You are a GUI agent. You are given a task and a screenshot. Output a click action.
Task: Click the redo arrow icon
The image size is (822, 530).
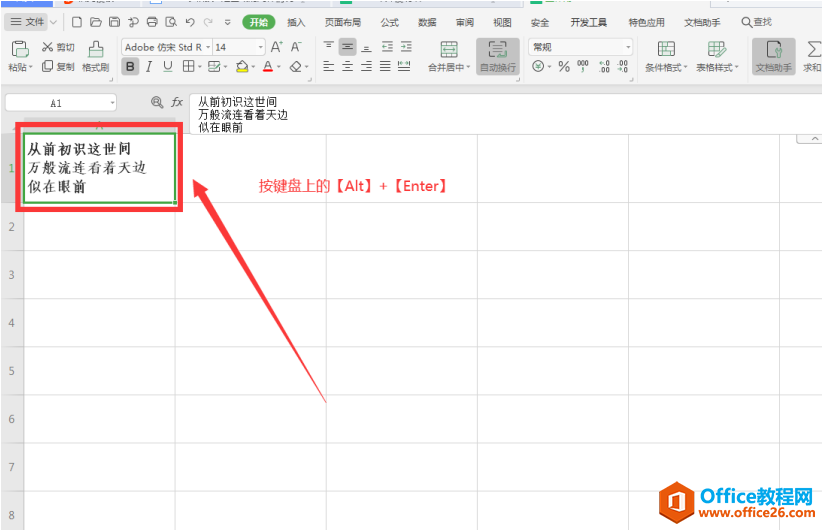click(x=208, y=22)
